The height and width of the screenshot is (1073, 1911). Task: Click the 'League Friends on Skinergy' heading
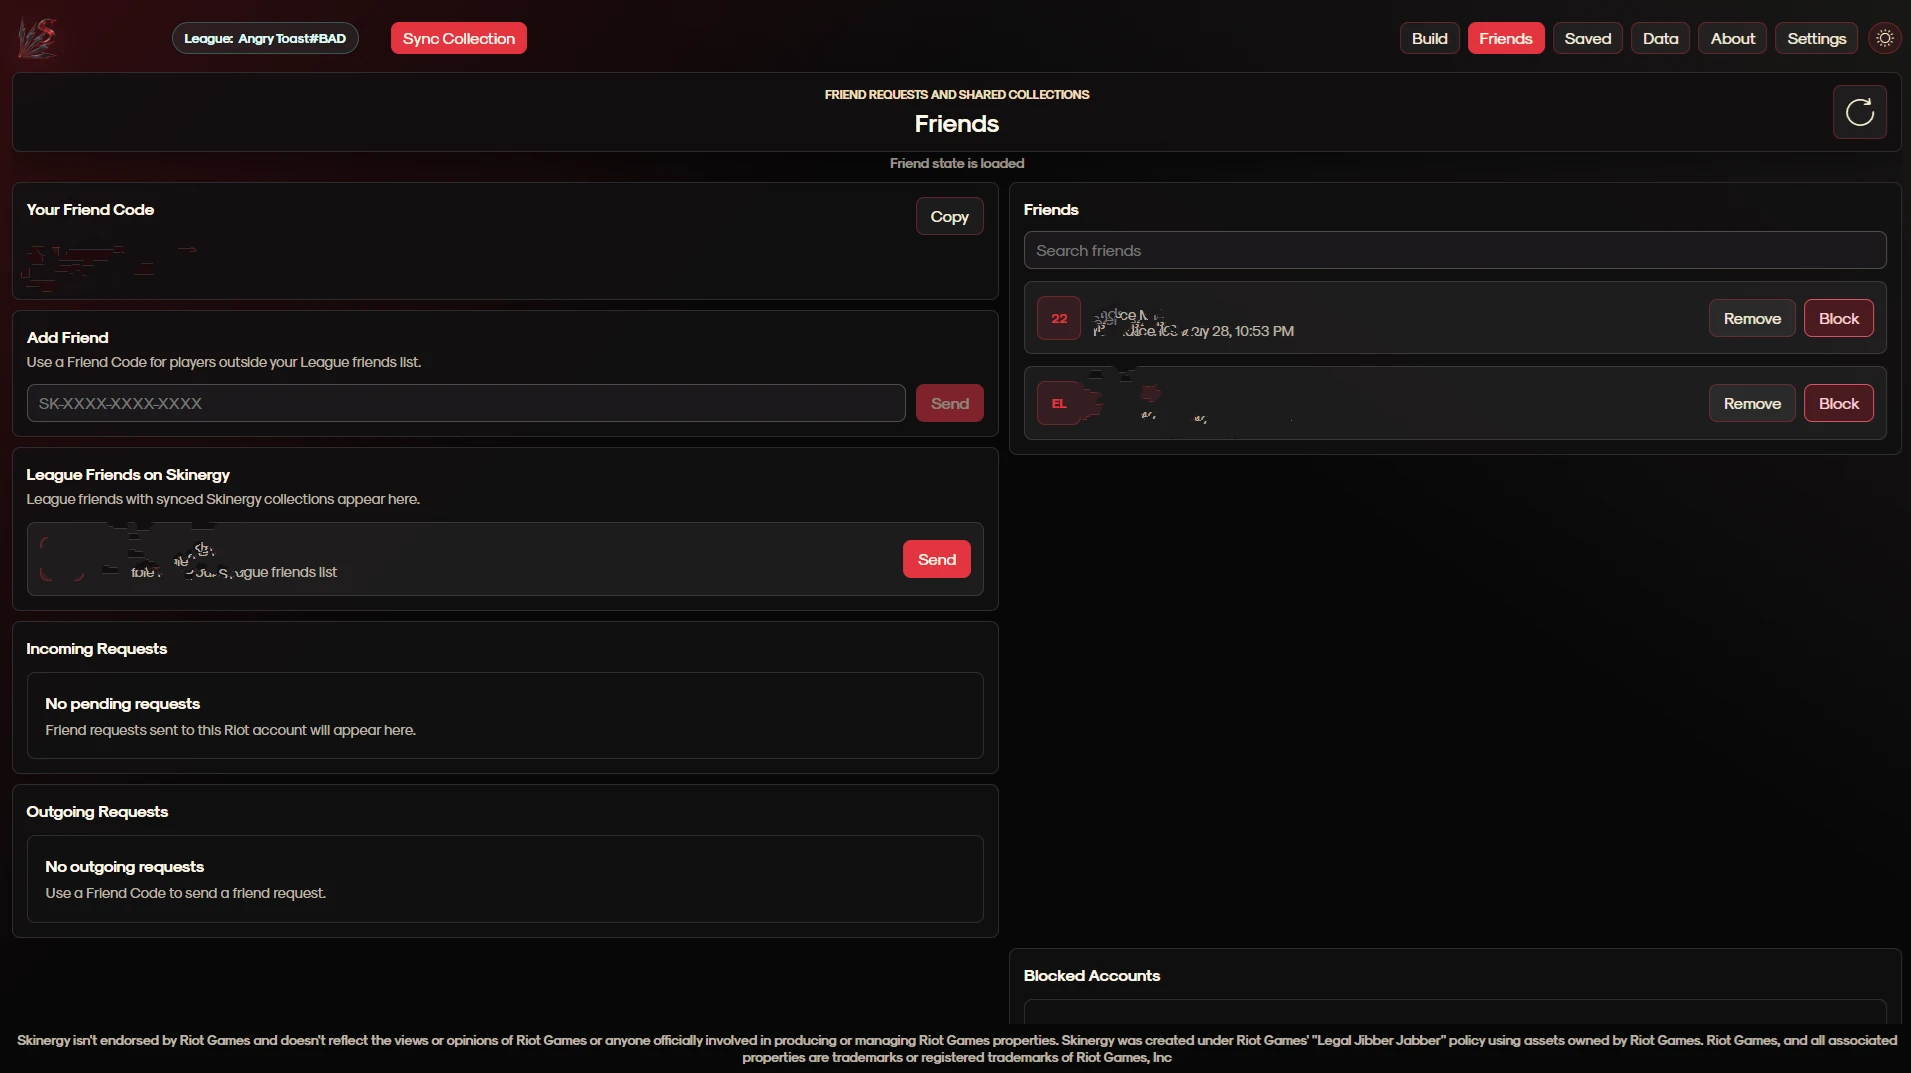pyautogui.click(x=128, y=475)
